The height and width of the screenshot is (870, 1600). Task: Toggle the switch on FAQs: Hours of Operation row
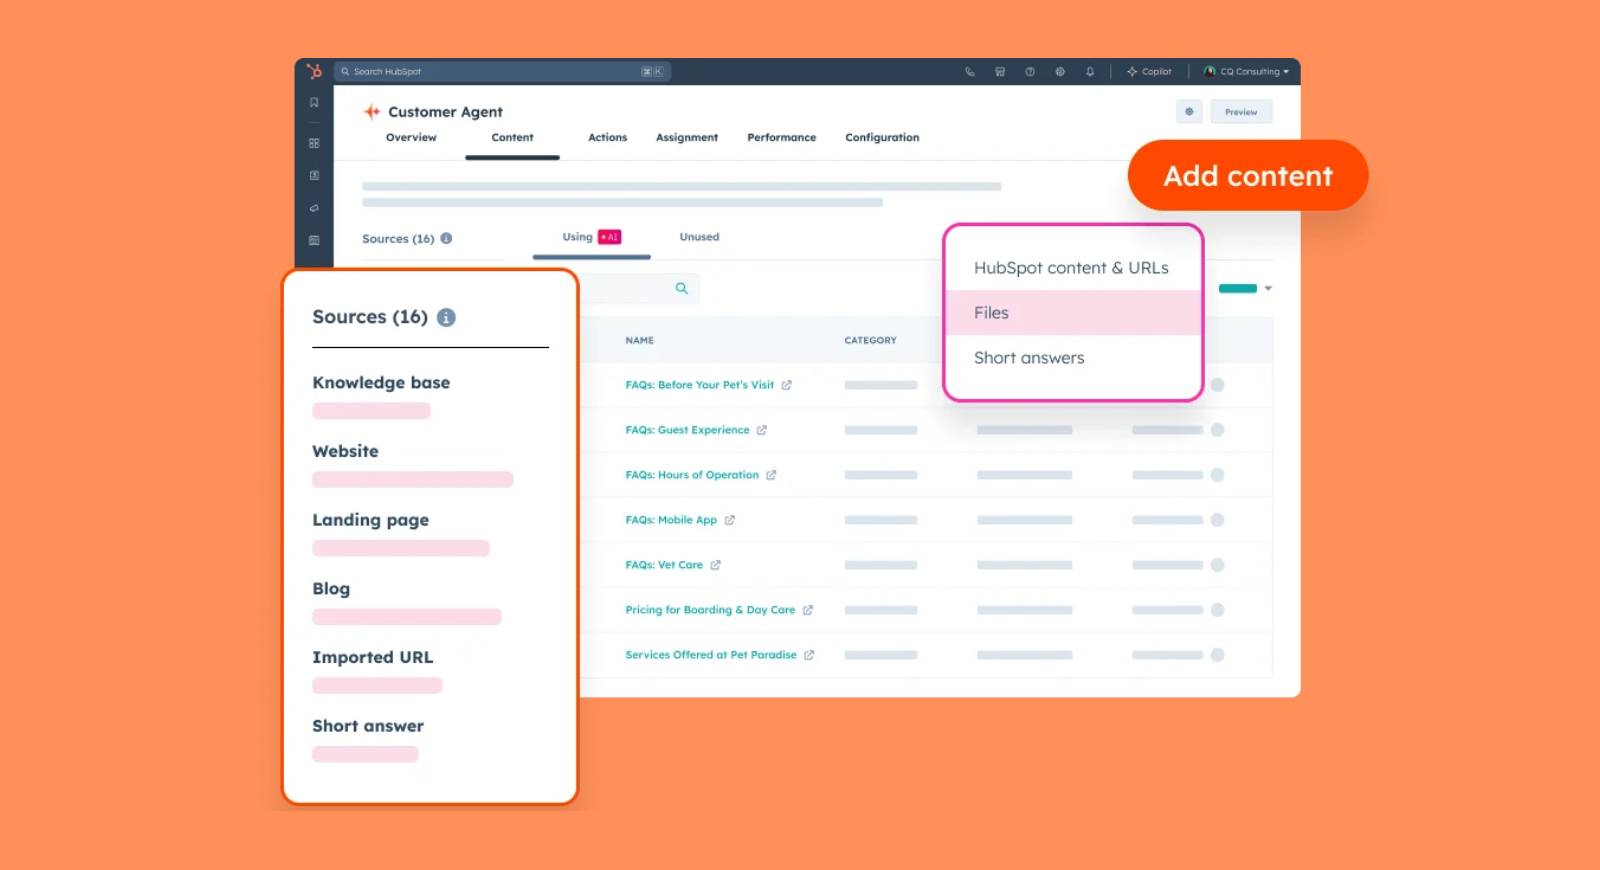[1217, 475]
